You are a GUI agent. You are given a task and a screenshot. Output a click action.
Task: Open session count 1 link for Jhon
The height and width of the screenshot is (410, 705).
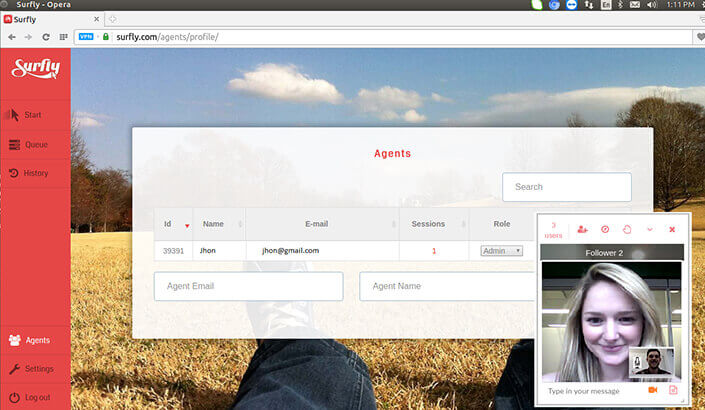(434, 251)
